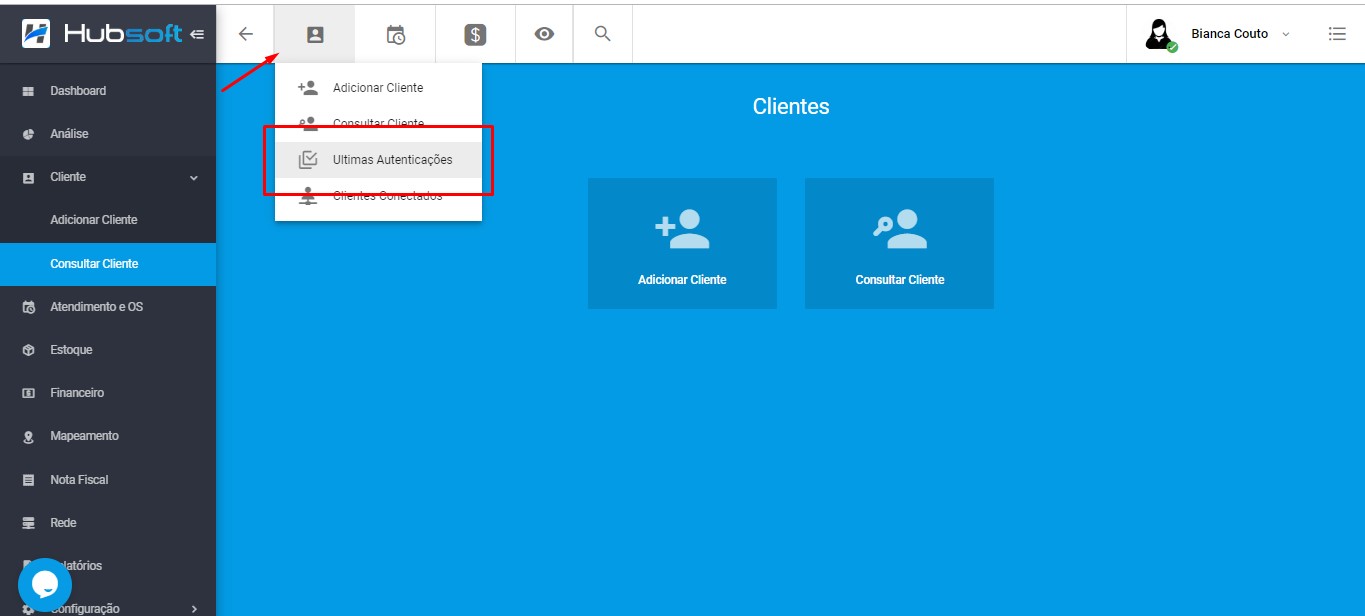Open the list icon at top right
The image size is (1365, 616).
tap(1337, 34)
